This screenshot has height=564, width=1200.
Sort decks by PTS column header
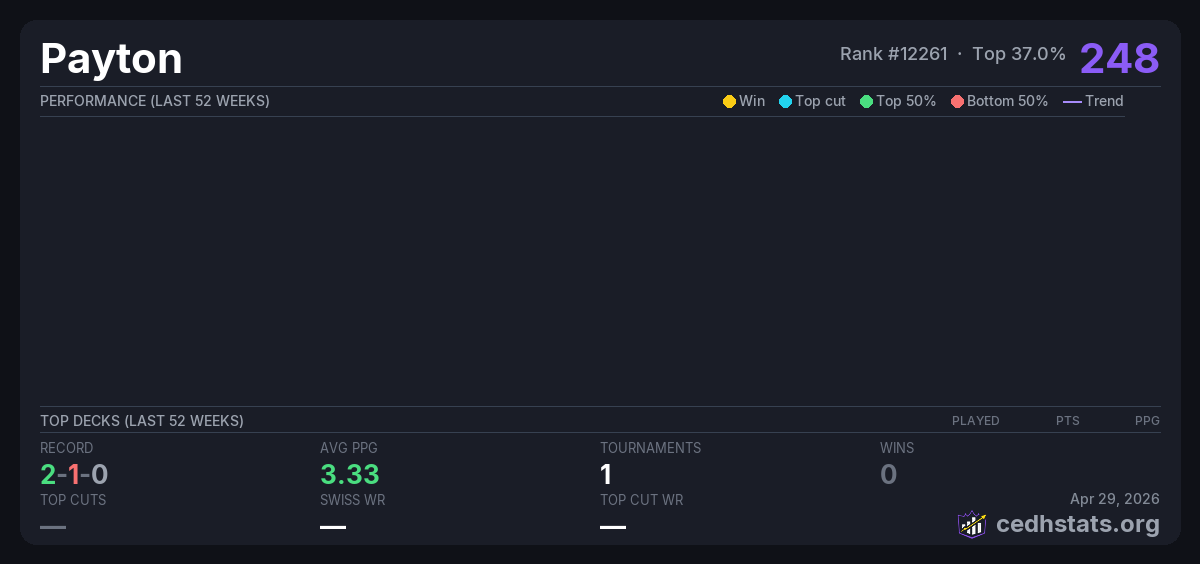(x=1067, y=421)
